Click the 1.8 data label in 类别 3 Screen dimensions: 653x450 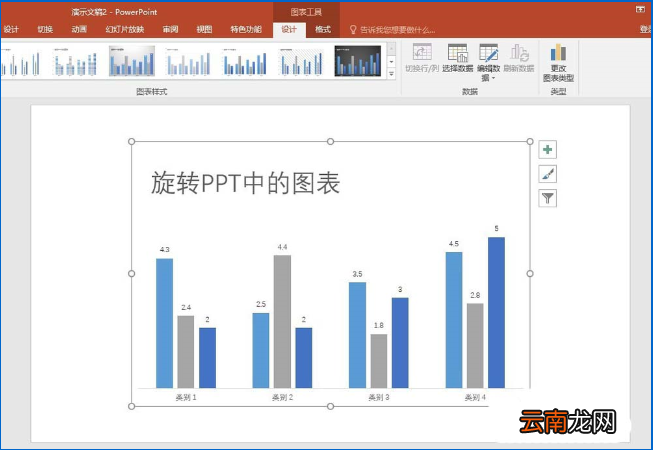[x=379, y=325]
